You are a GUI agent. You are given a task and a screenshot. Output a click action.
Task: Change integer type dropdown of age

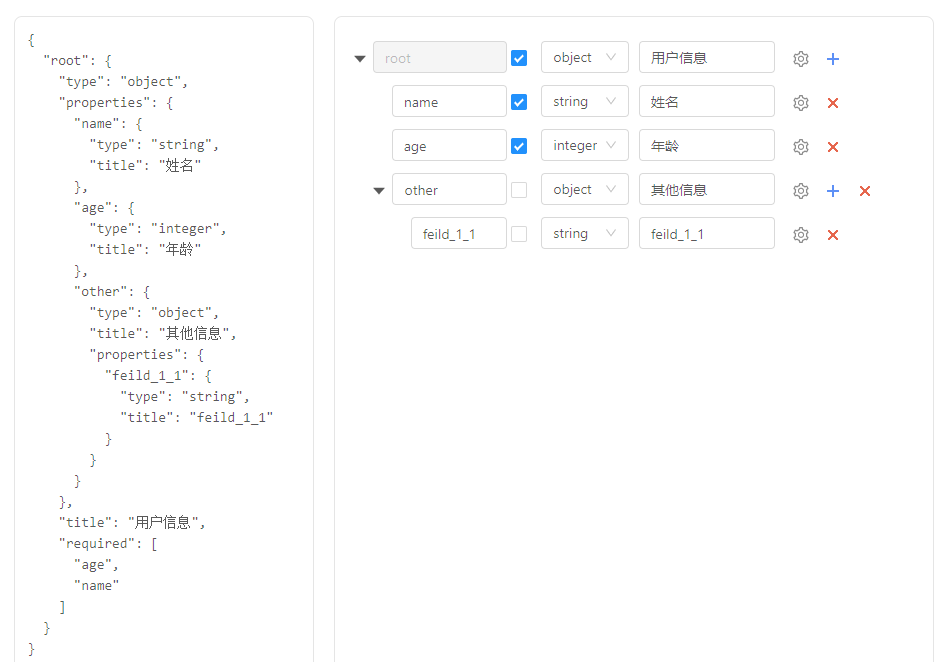(584, 146)
